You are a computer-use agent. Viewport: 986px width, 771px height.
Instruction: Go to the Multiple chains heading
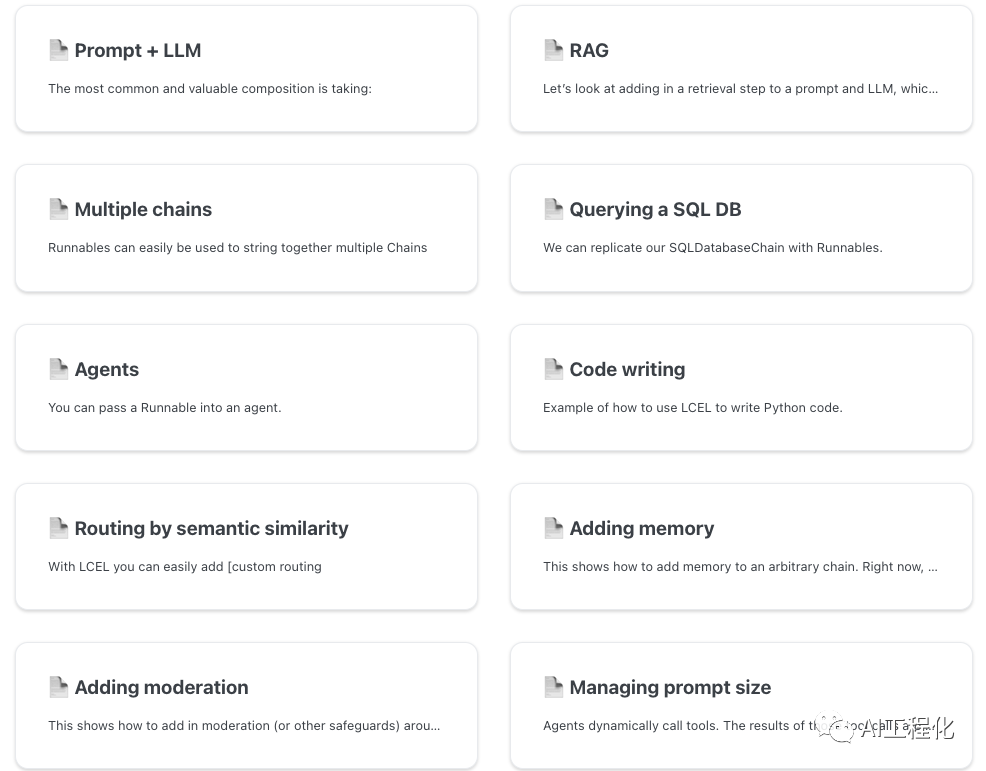(x=143, y=209)
